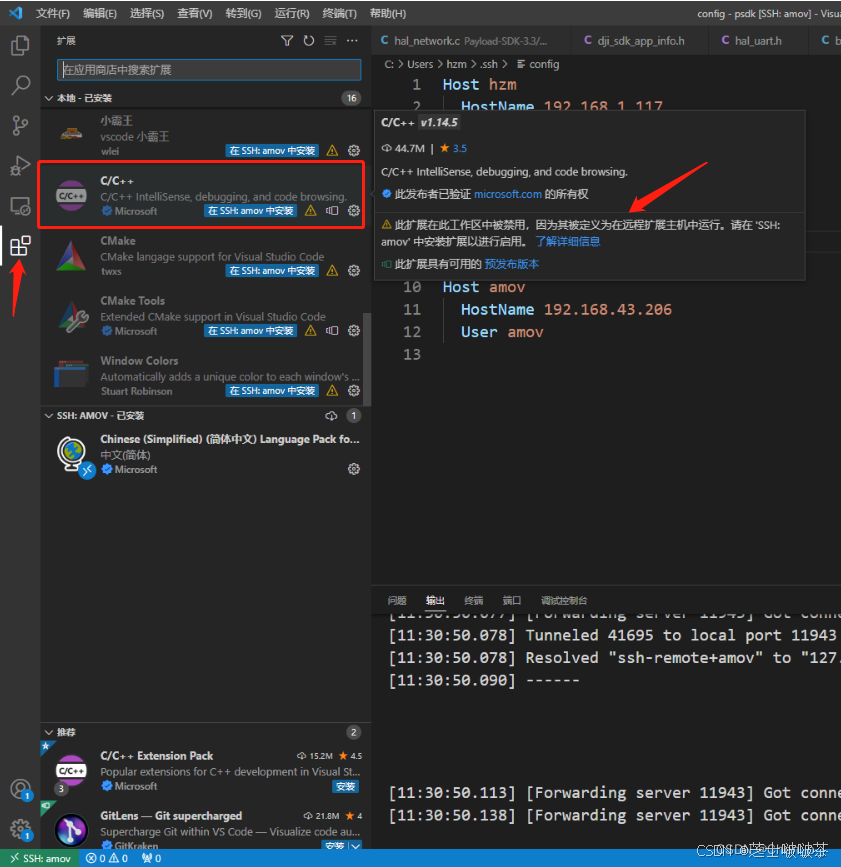Image resolution: width=841 pixels, height=867 pixels.
Task: Collapse the 推荐 section
Action: click(49, 732)
